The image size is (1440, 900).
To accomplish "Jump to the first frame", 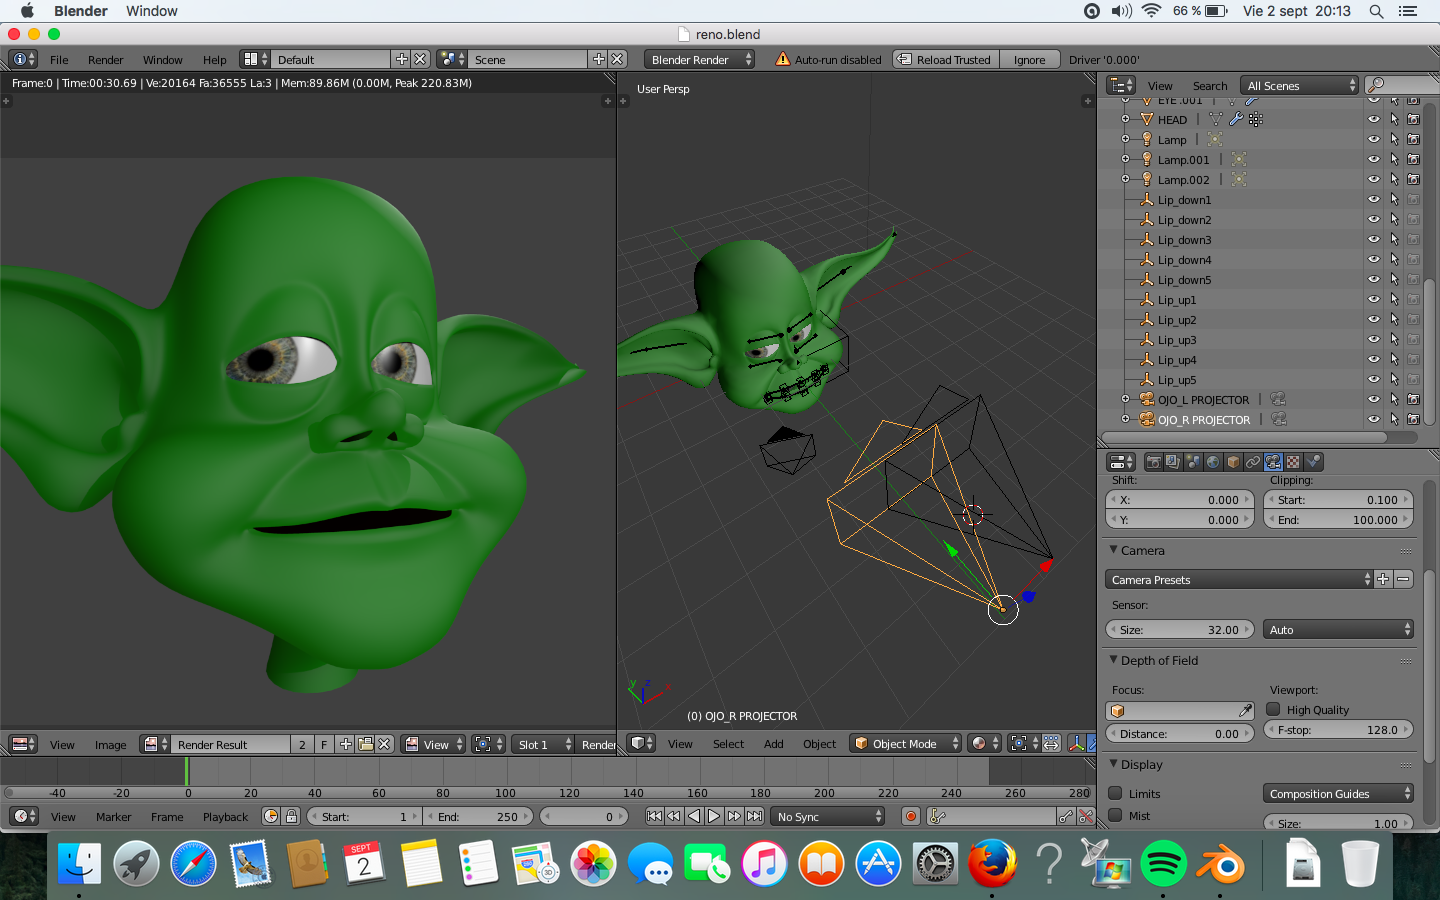I will 654,816.
